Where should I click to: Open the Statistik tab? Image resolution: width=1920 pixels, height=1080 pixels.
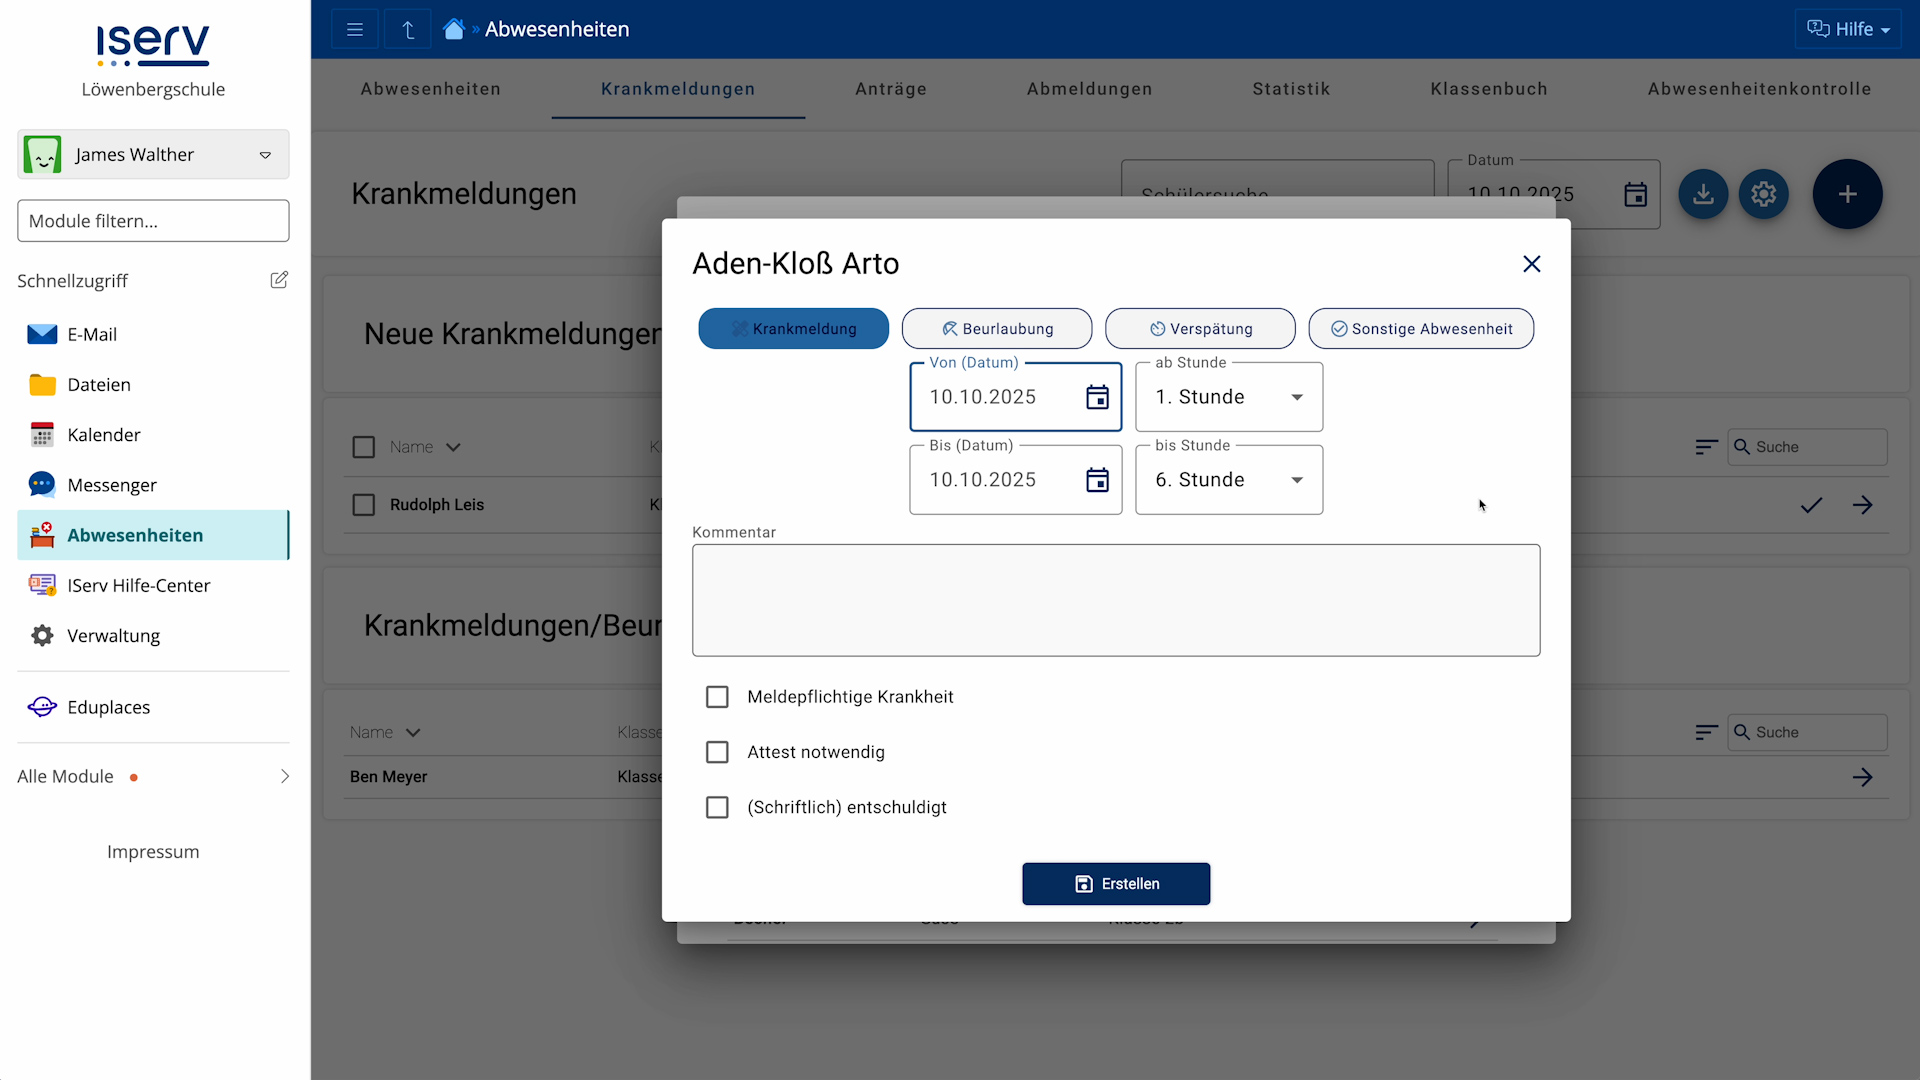1292,89
